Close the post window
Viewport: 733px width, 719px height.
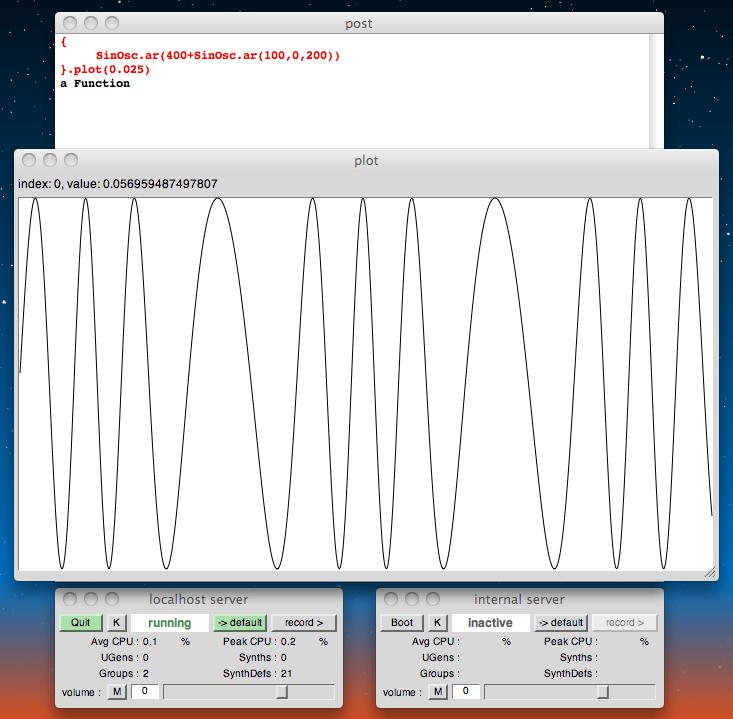(69, 22)
